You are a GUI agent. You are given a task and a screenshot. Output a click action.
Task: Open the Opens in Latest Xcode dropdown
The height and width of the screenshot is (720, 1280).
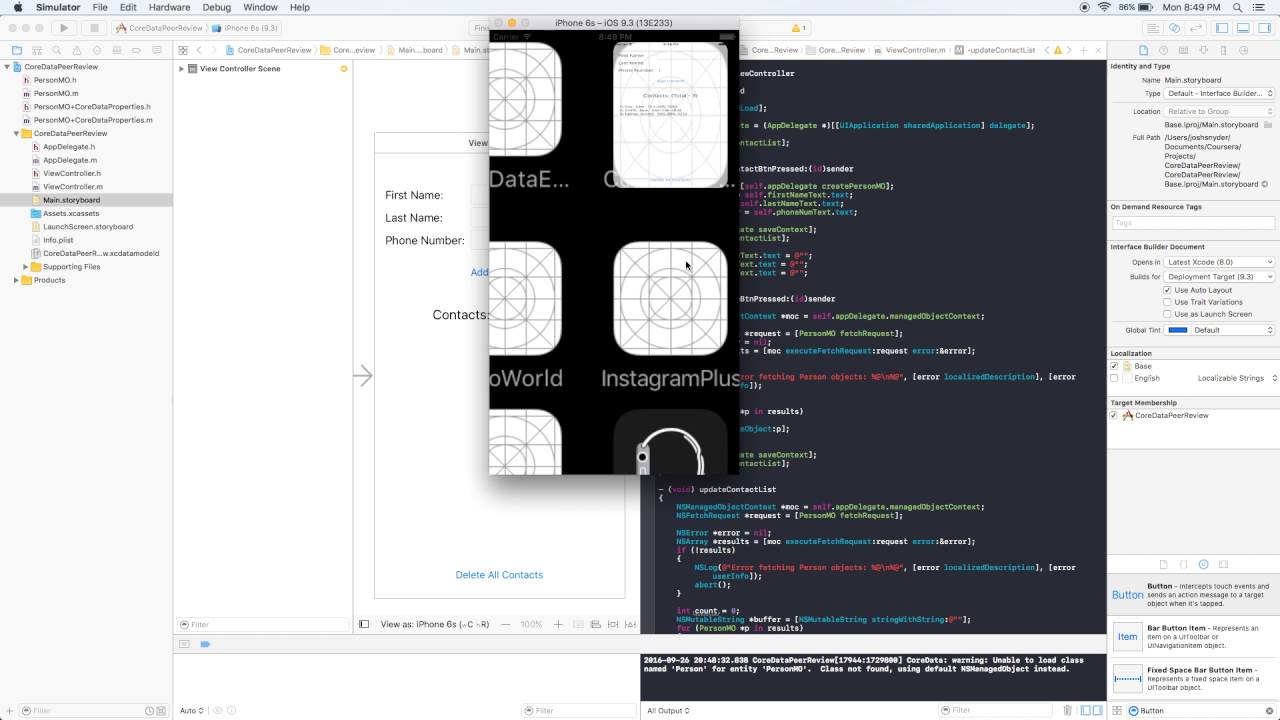pyautogui.click(x=1220, y=262)
